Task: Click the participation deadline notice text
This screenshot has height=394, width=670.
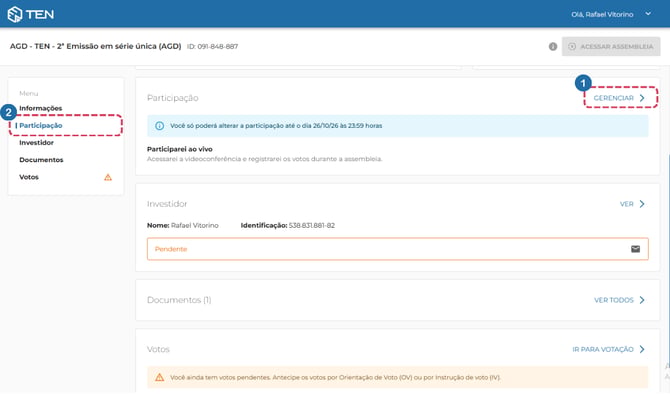Action: pyautogui.click(x=276, y=126)
